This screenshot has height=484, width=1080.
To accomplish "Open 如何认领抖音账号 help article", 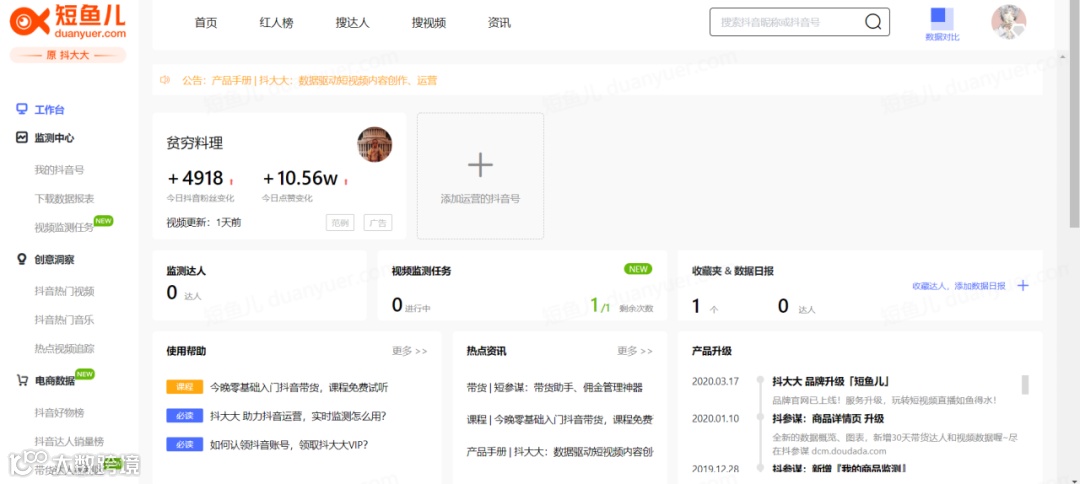I will [289, 445].
